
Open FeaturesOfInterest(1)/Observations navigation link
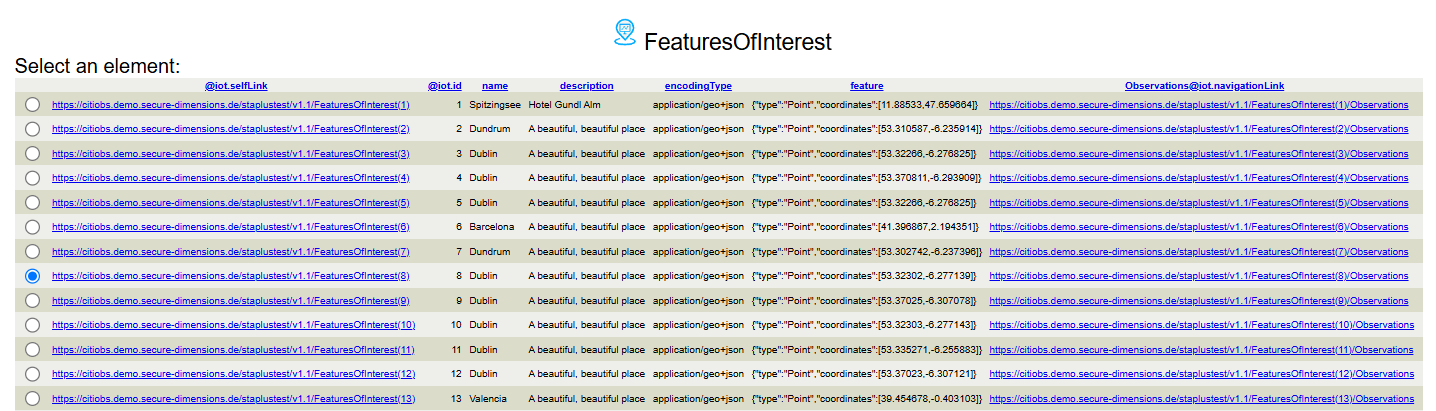[x=1199, y=104]
